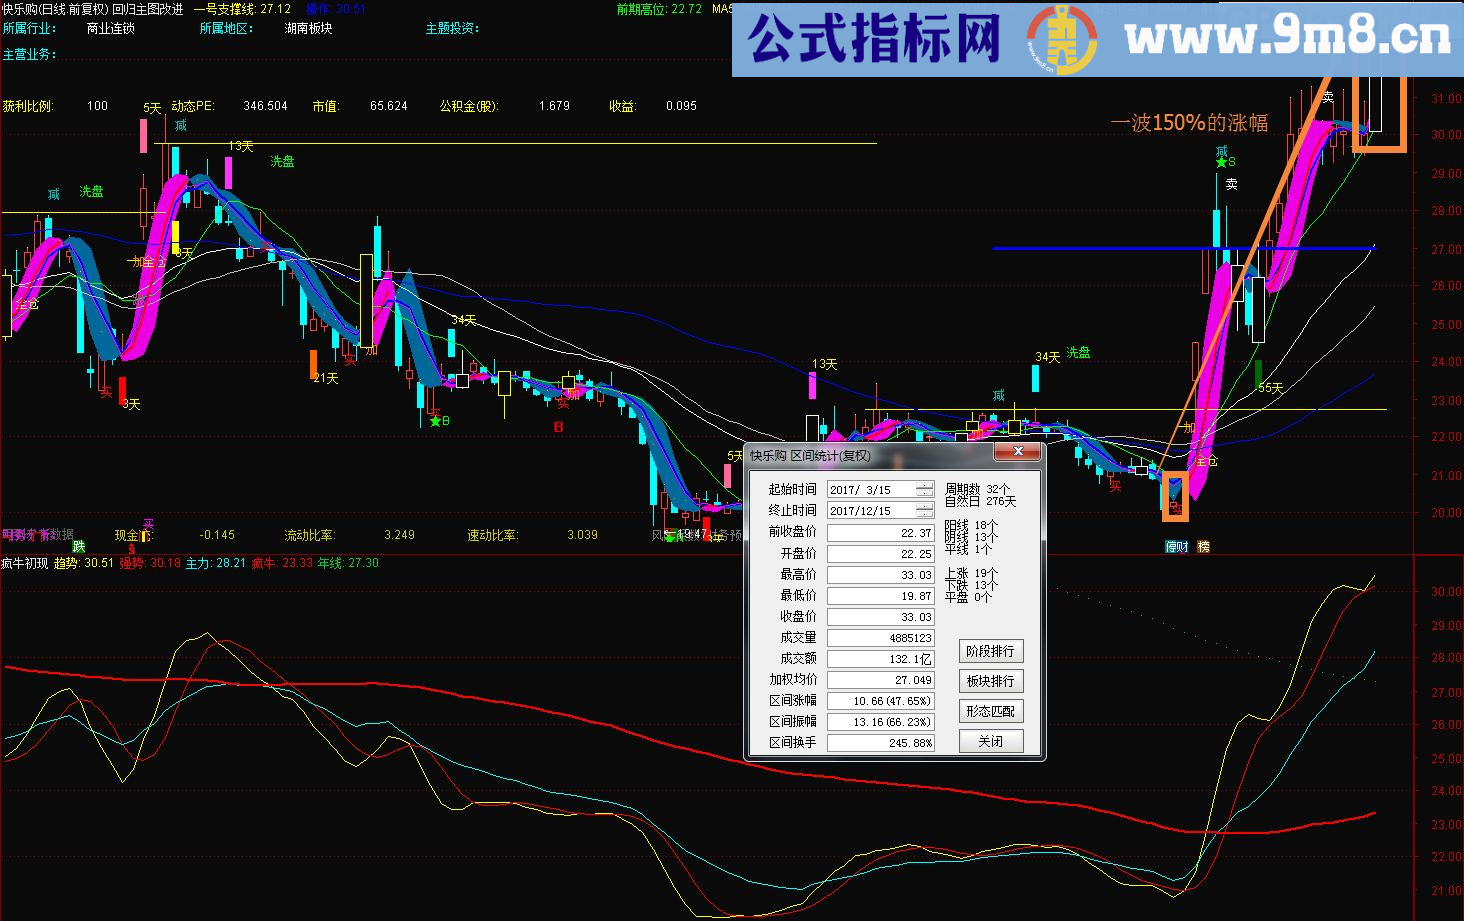This screenshot has height=921, width=1464.
Task: Click the 区间换手 field 245.88%
Action: point(881,743)
